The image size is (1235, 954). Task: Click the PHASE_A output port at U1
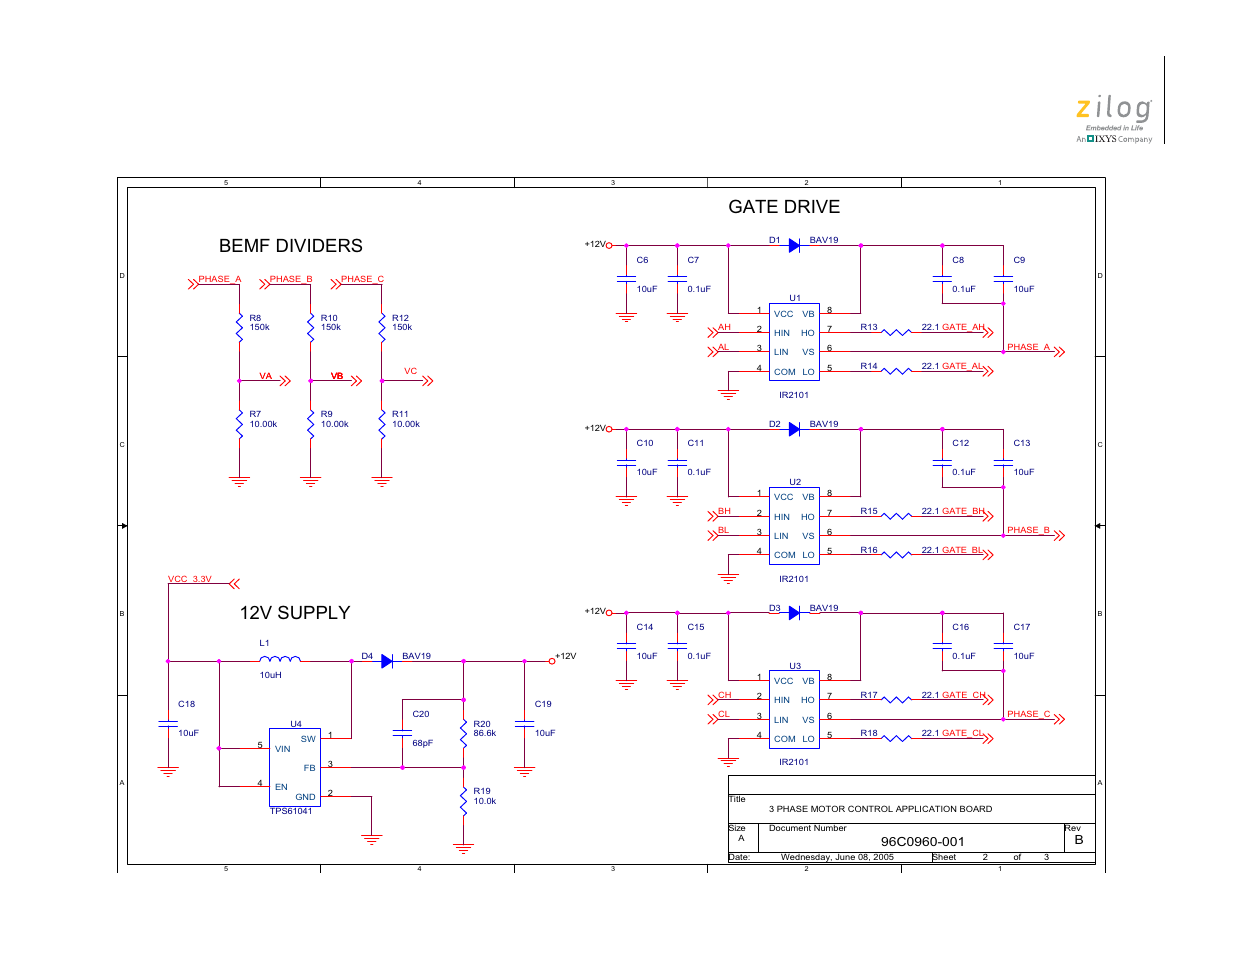(1035, 349)
